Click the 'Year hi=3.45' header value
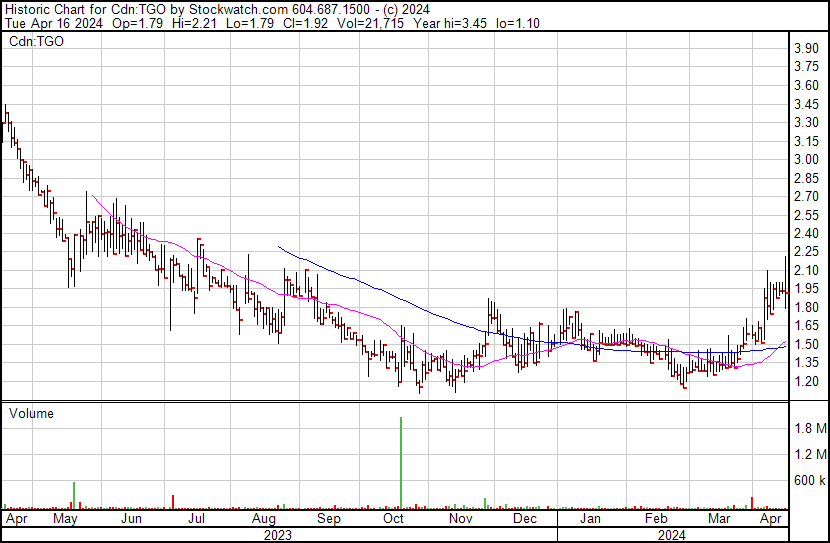 (x=450, y=23)
